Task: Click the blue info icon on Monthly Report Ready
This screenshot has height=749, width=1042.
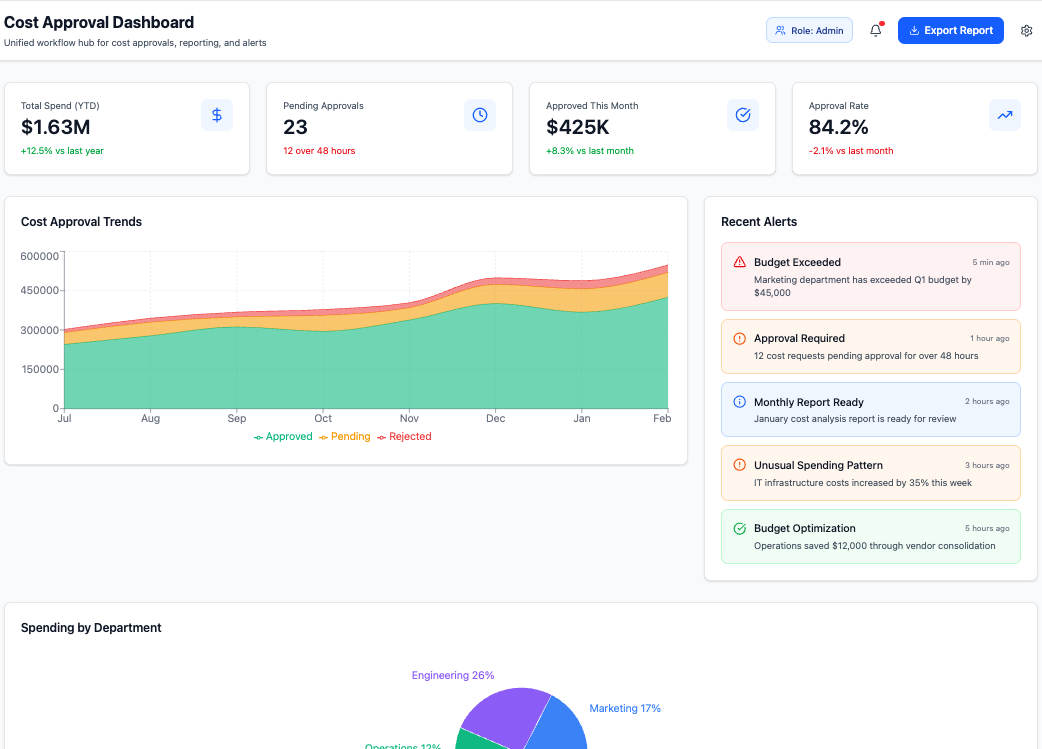Action: click(738, 402)
